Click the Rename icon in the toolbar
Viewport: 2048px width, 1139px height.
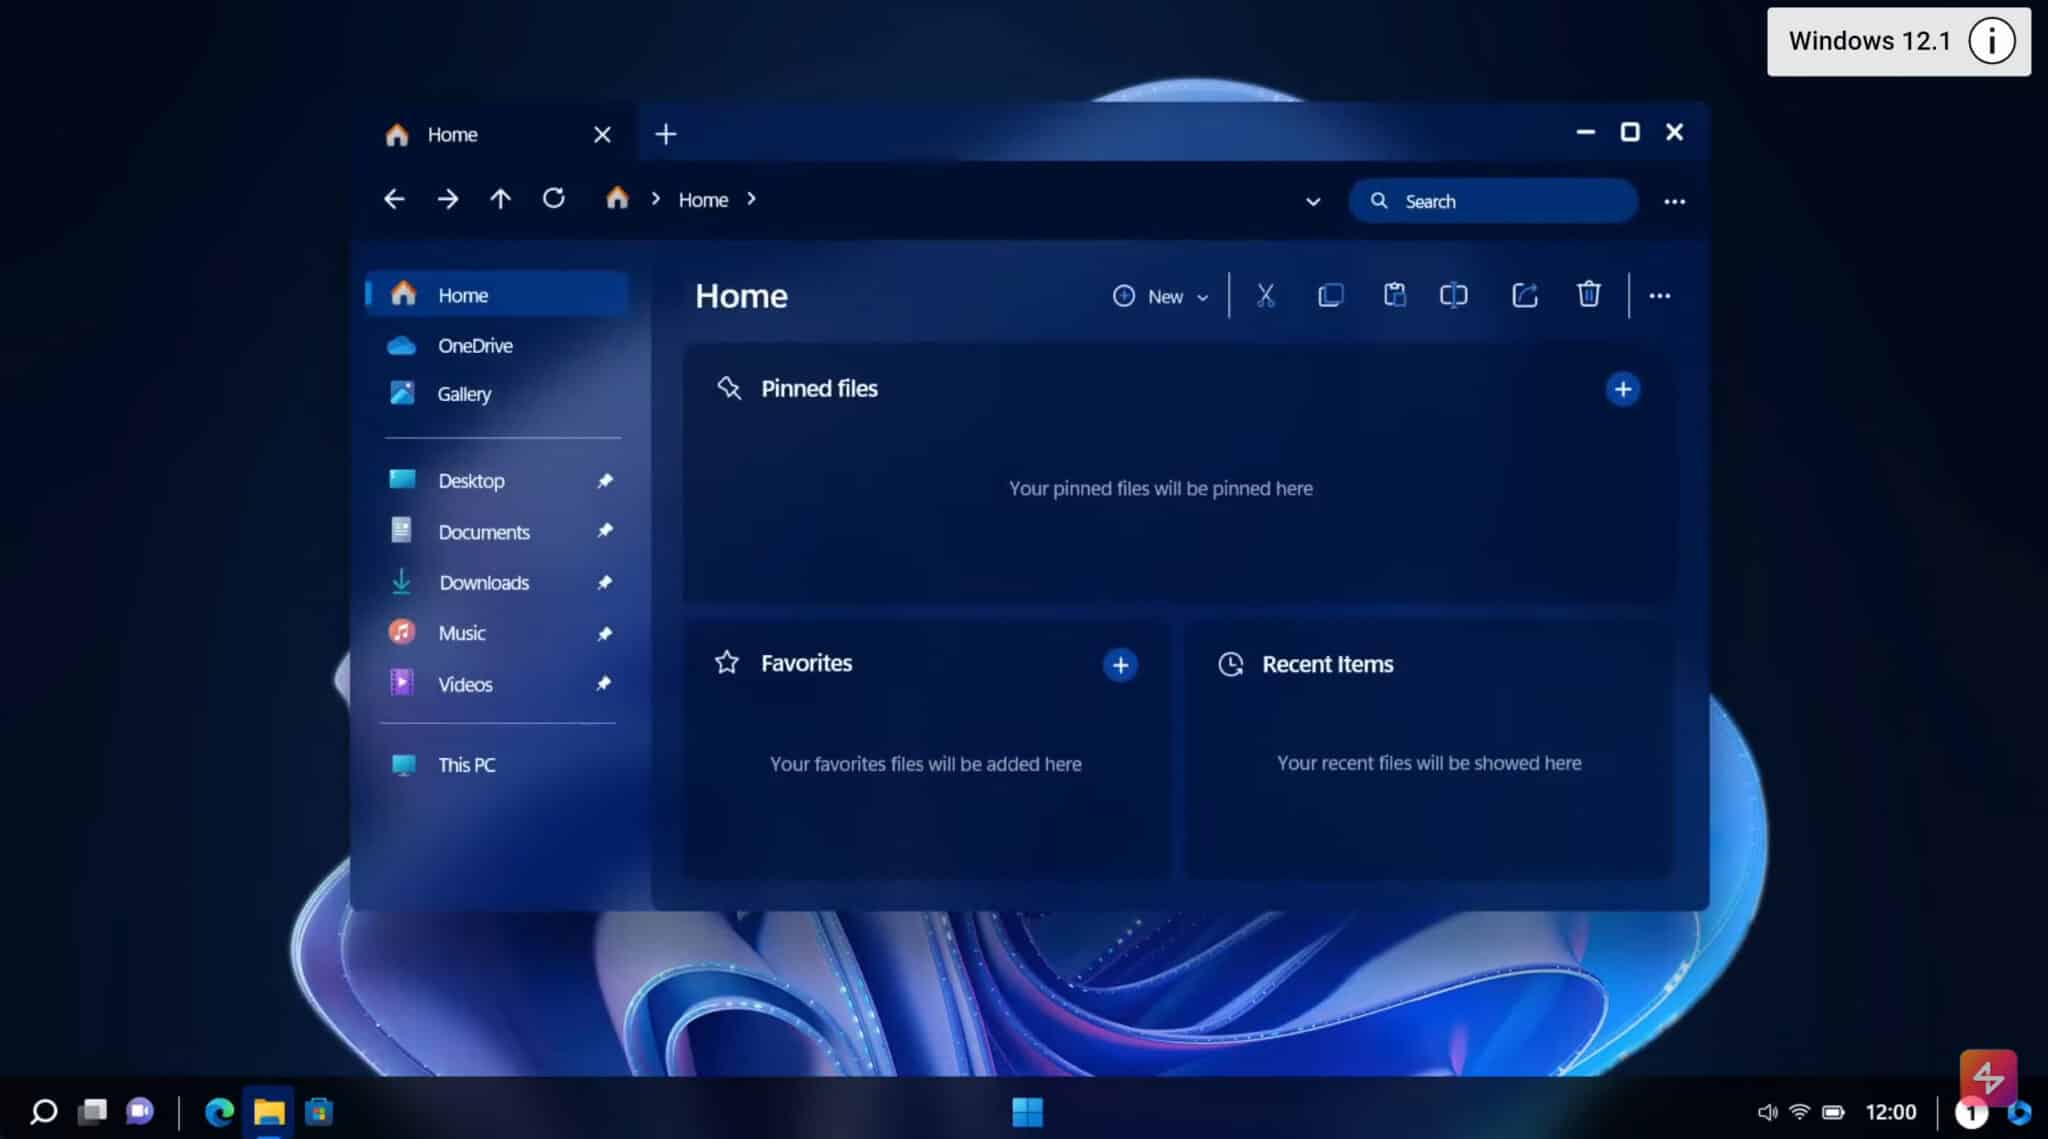tap(1453, 294)
